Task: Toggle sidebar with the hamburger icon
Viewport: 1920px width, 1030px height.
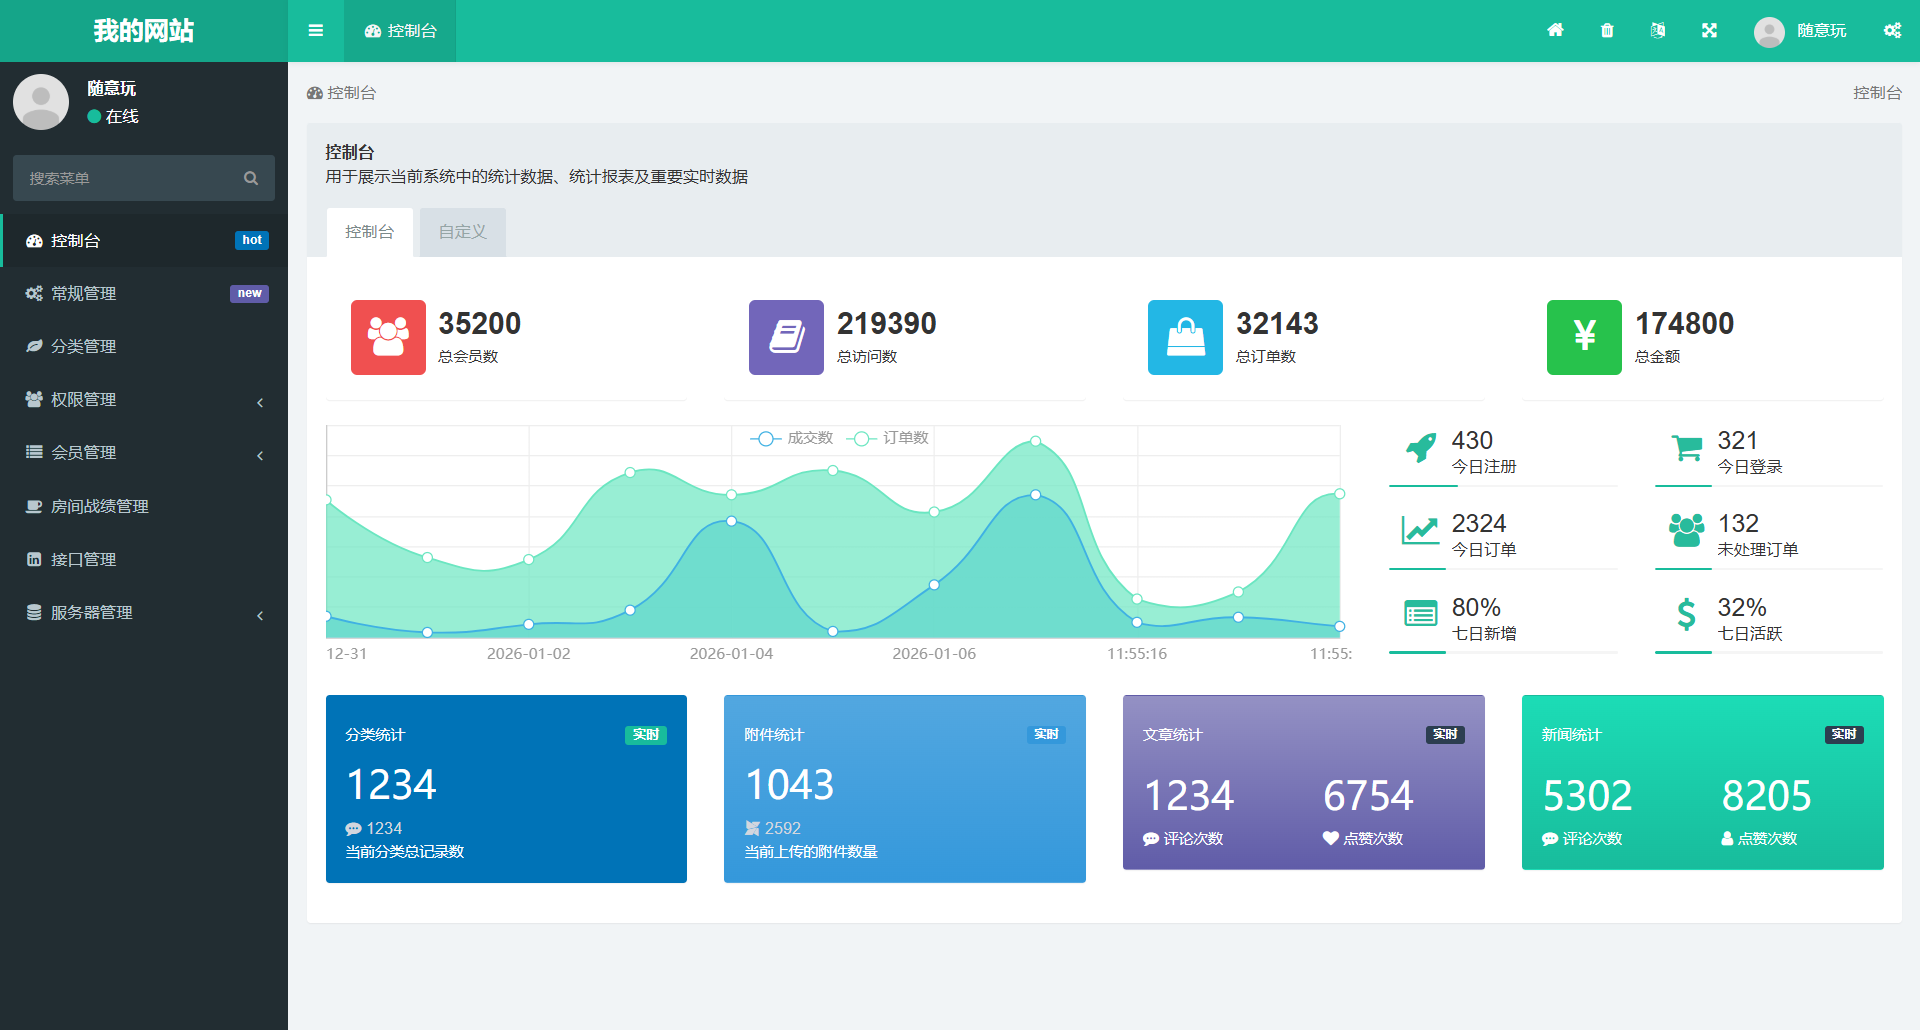Action: (316, 30)
